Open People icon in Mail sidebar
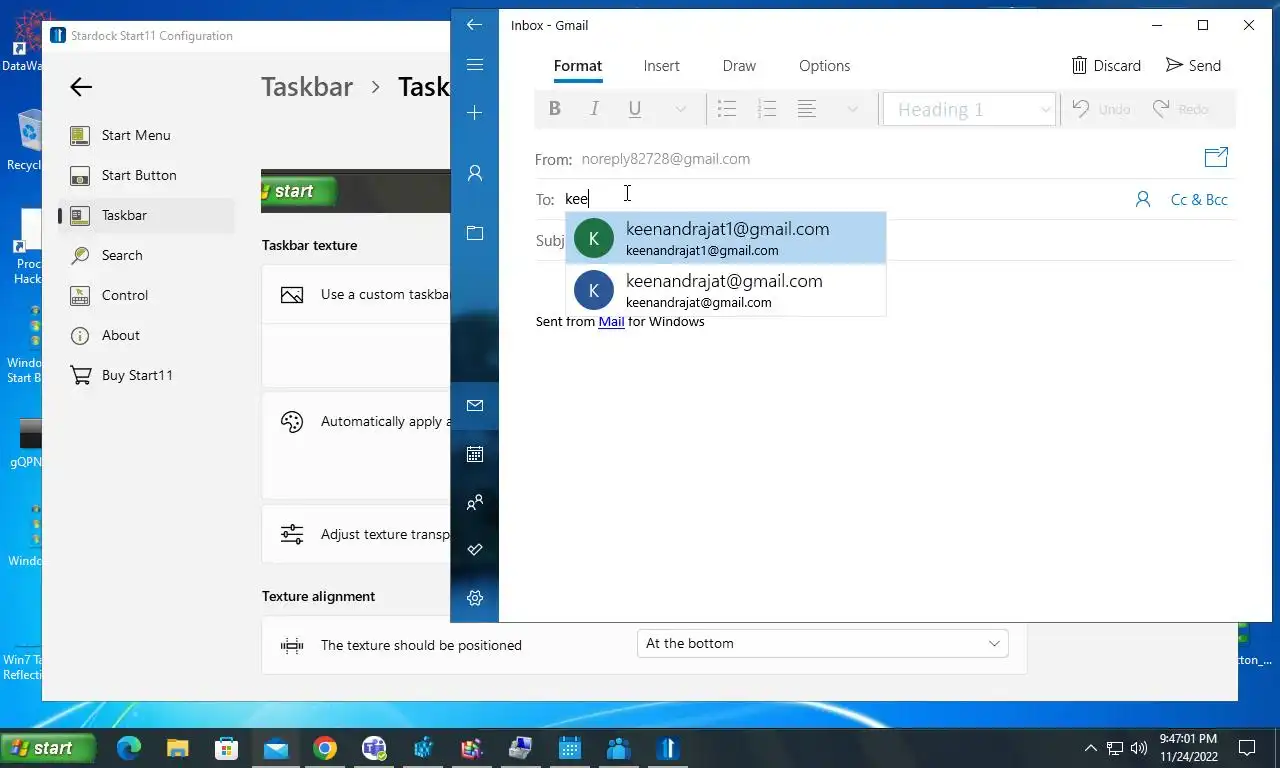Image resolution: width=1280 pixels, height=768 pixels. [475, 502]
